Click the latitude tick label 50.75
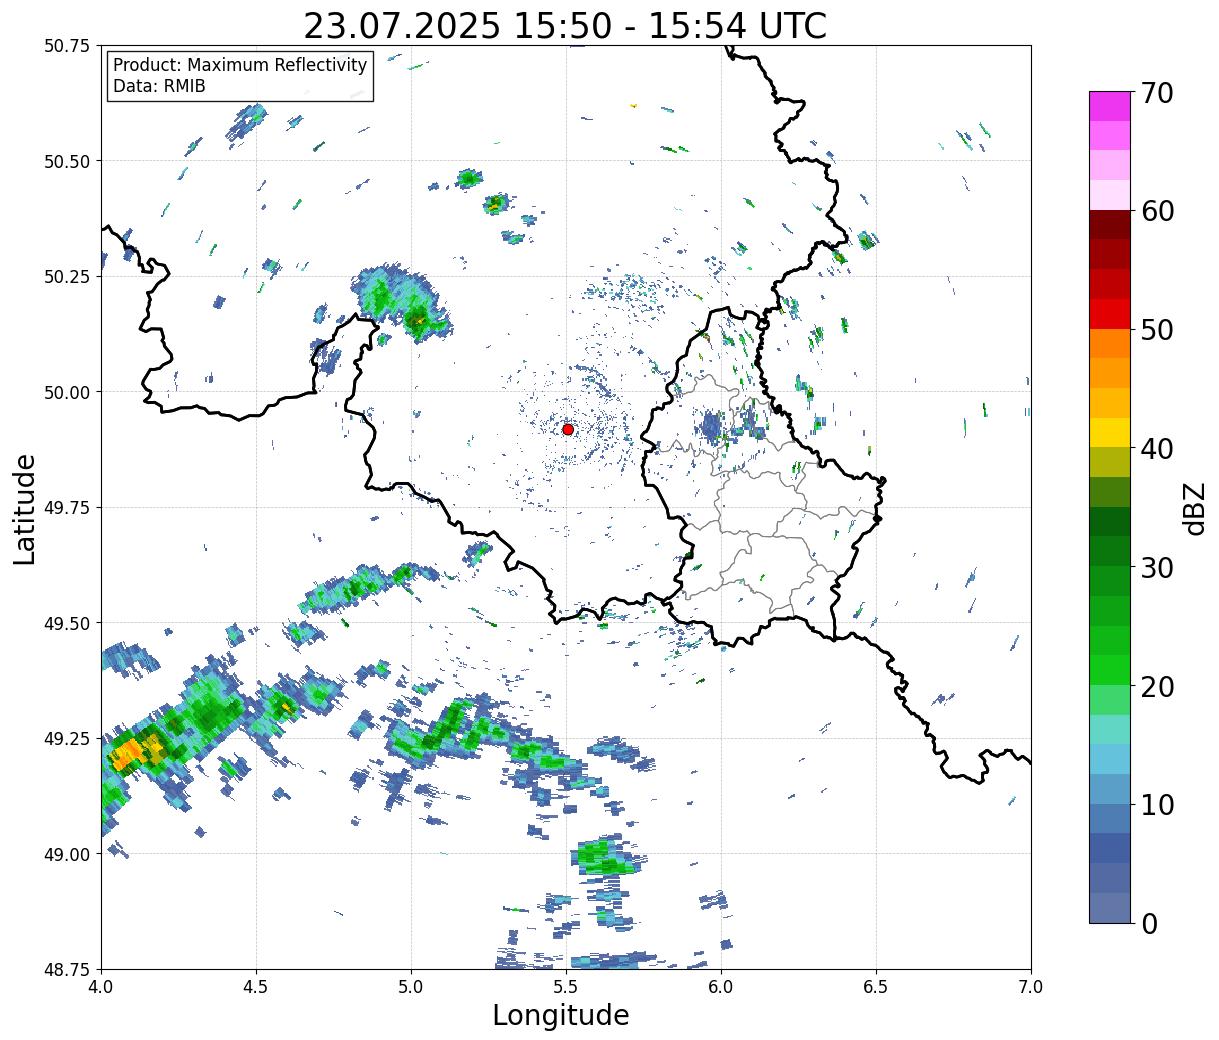1219x1040 pixels. [x=68, y=46]
